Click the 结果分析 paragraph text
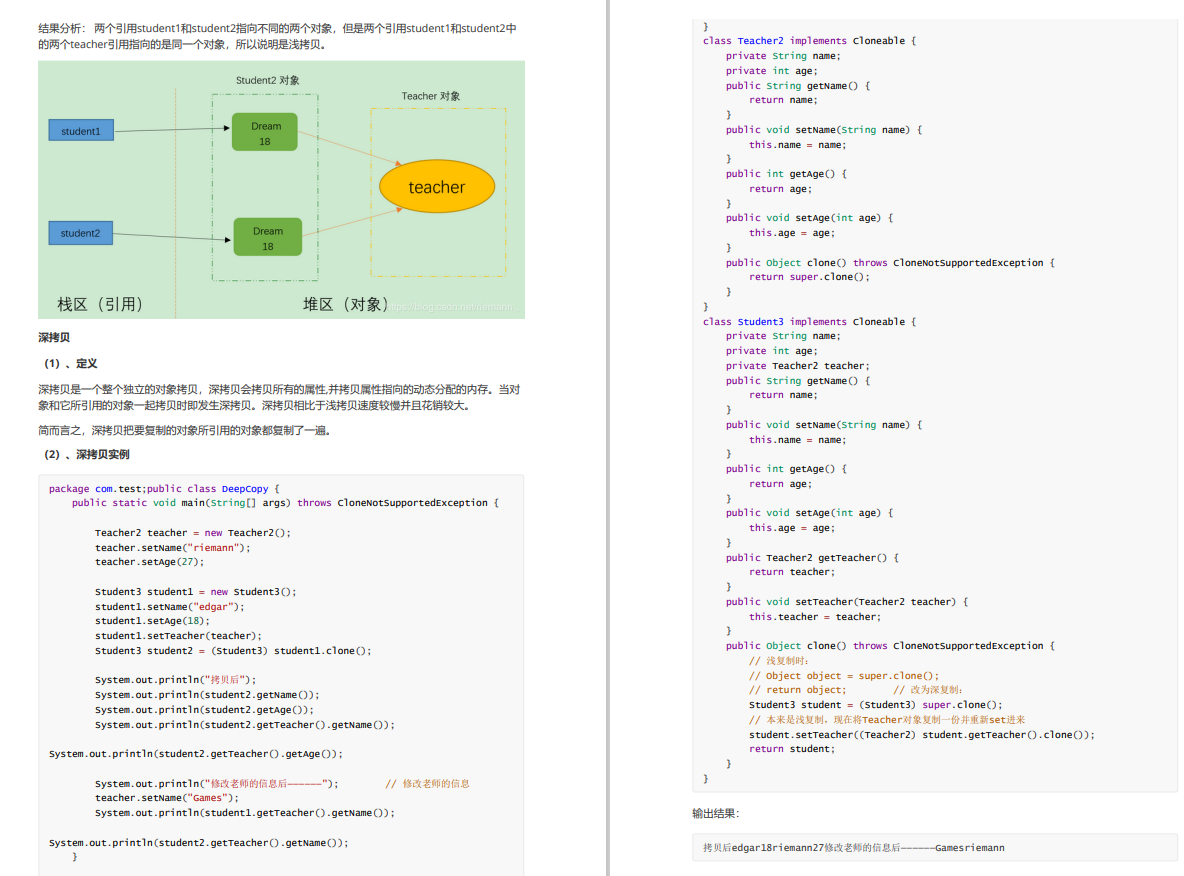Screen dimensions: 1184x876 [278, 36]
